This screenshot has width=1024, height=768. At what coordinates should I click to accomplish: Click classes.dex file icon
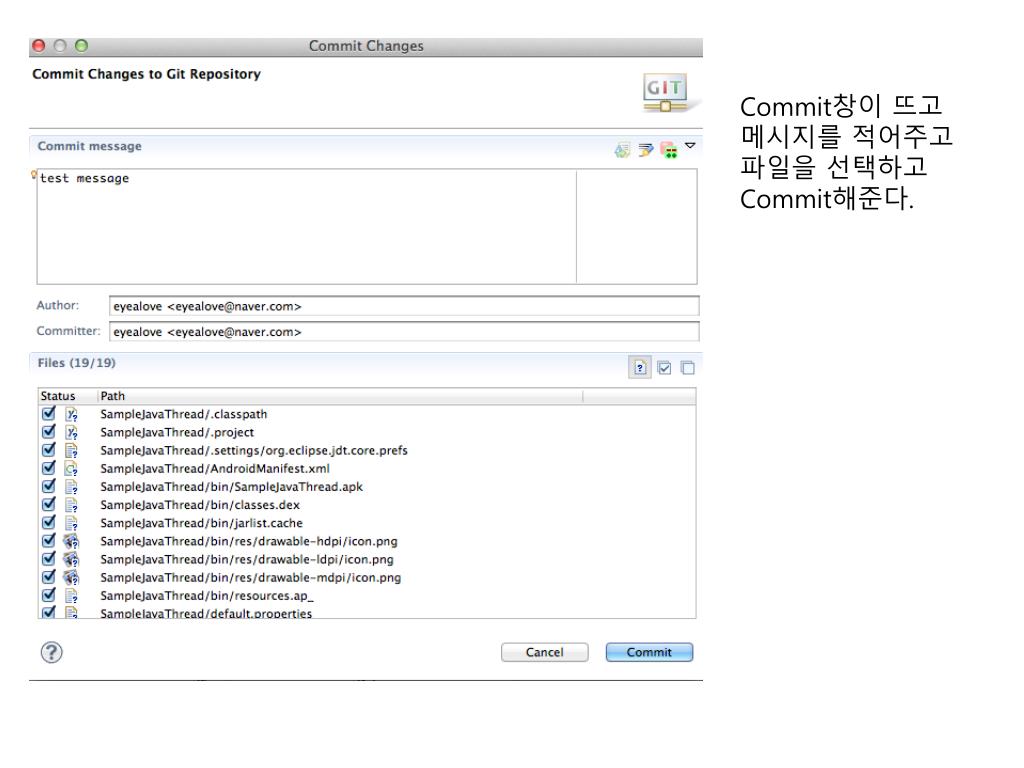[71, 505]
